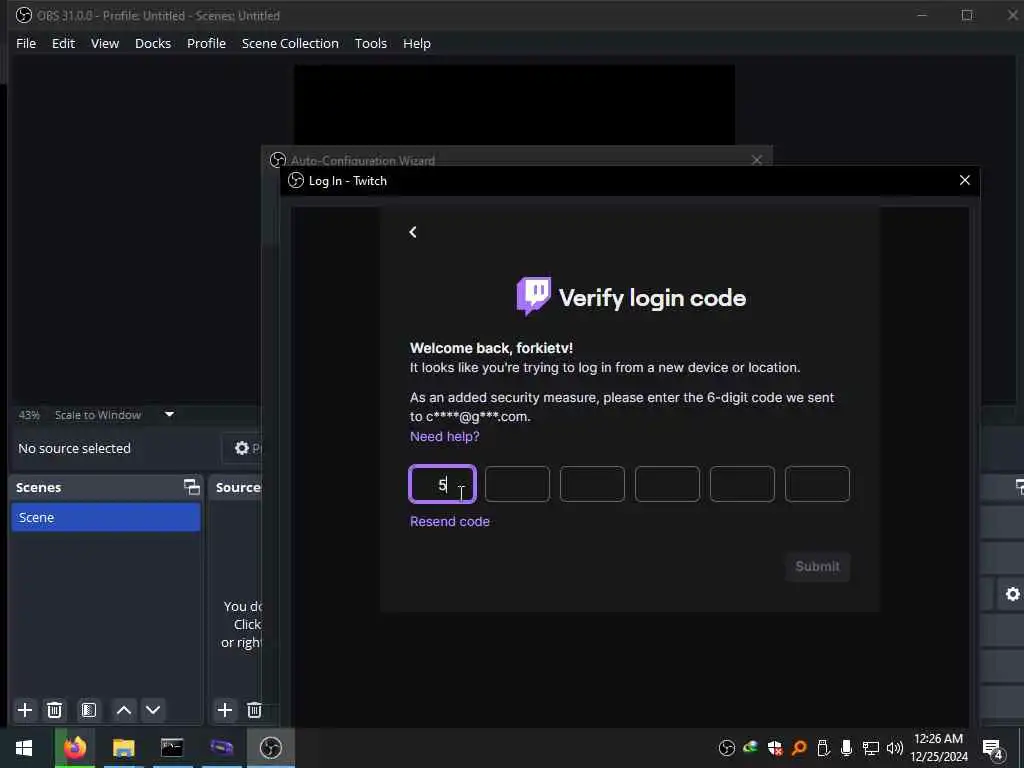This screenshot has height=768, width=1024.
Task: Click the purple app icon in the taskbar
Action: pyautogui.click(x=221, y=747)
